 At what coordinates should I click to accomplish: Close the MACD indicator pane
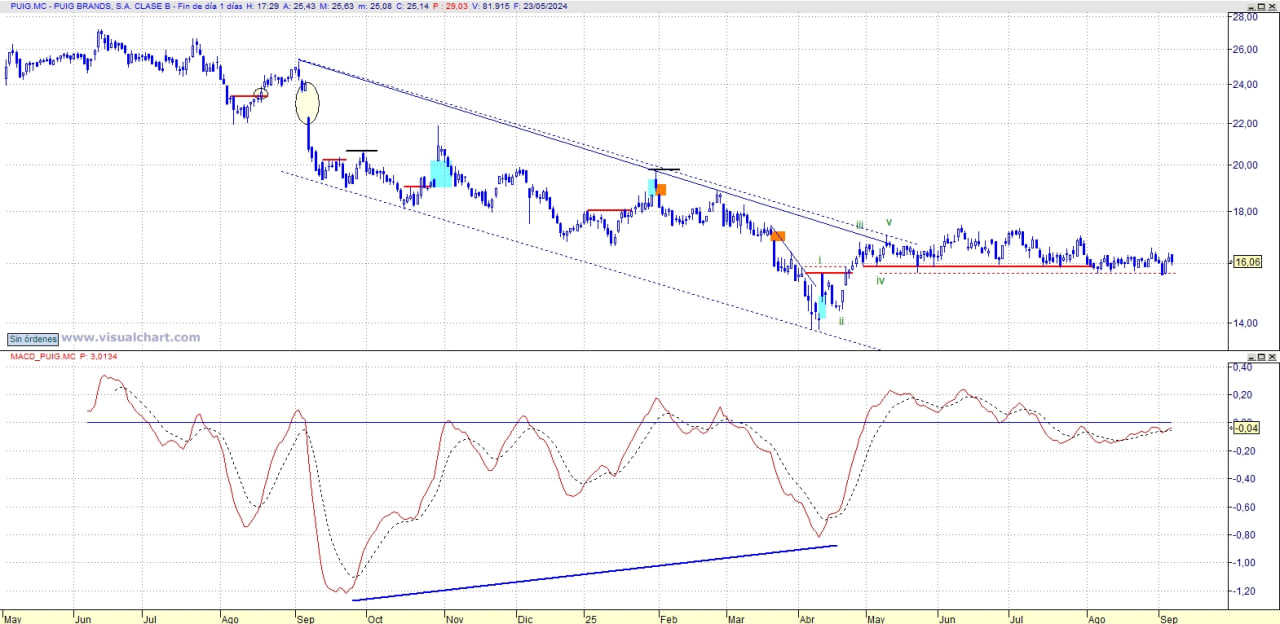click(x=1272, y=356)
